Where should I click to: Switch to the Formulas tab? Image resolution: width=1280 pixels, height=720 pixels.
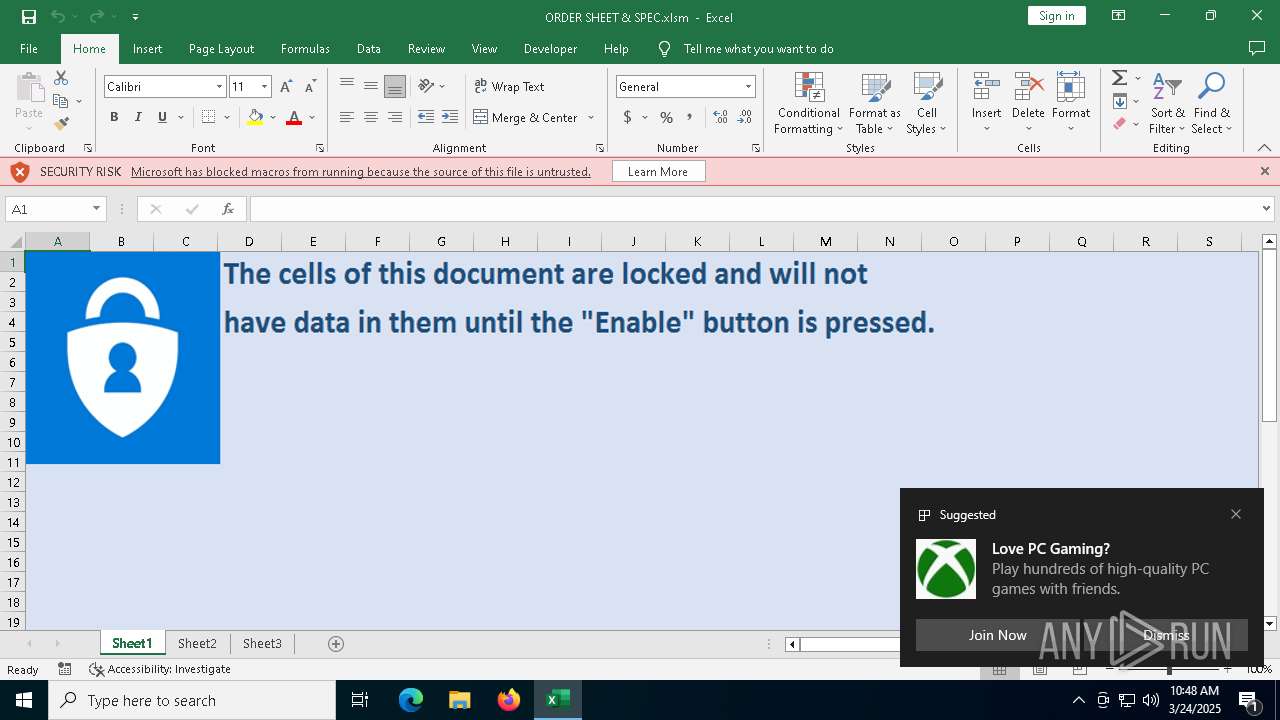[x=305, y=48]
